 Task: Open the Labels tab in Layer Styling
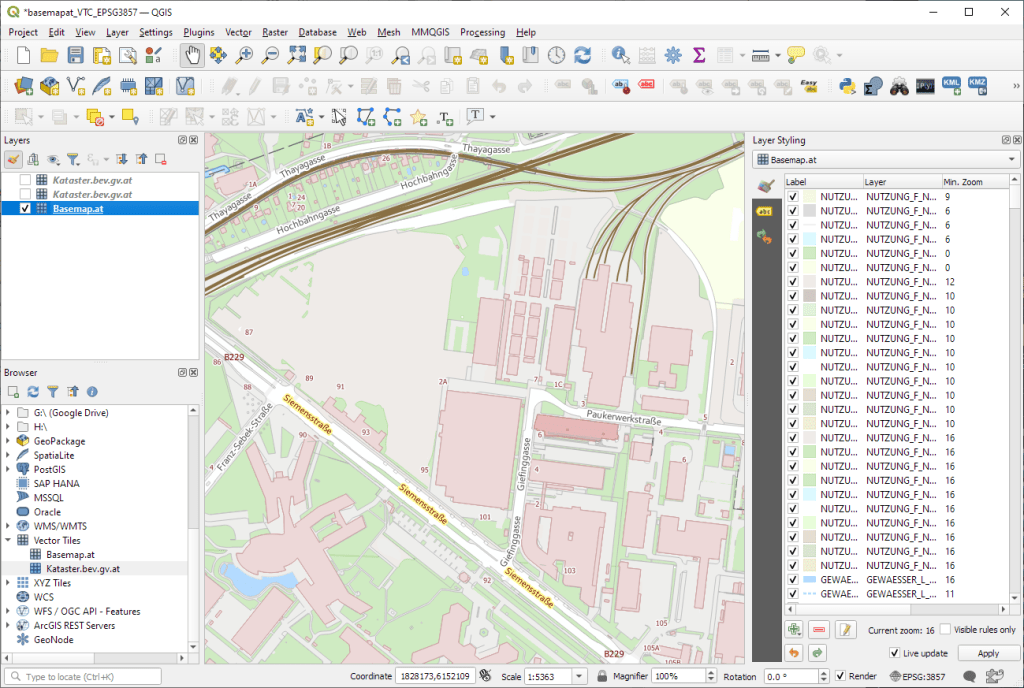(x=765, y=212)
